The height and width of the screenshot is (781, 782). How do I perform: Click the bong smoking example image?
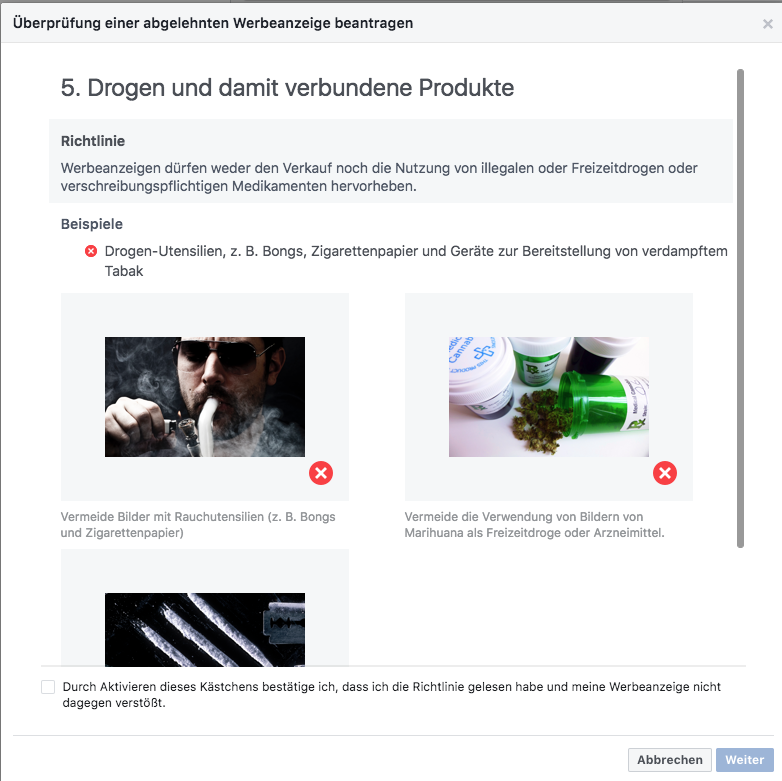point(204,396)
